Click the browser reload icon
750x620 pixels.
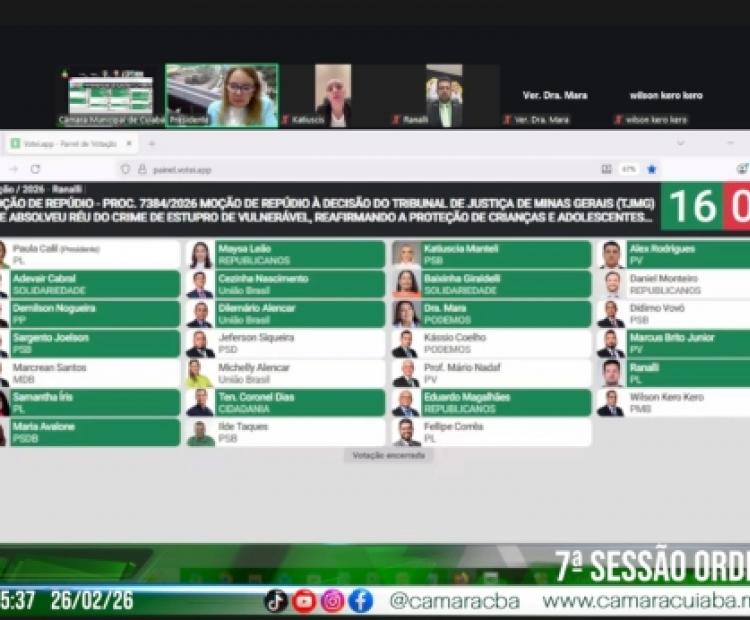pyautogui.click(x=35, y=170)
